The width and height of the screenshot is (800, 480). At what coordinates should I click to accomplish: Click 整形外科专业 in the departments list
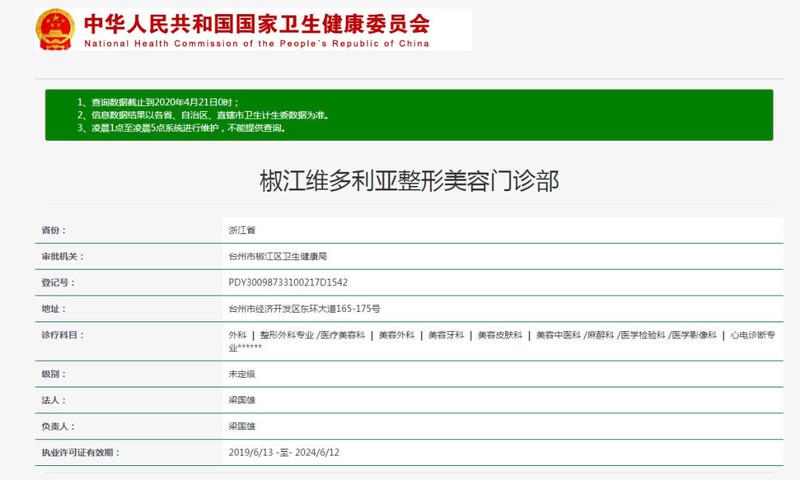coord(286,336)
